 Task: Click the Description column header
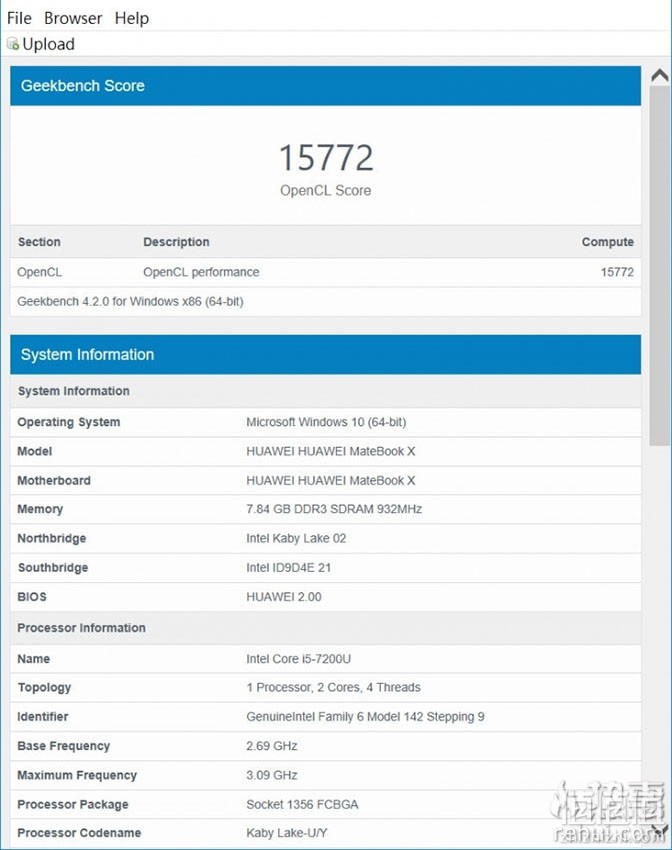pyautogui.click(x=176, y=242)
